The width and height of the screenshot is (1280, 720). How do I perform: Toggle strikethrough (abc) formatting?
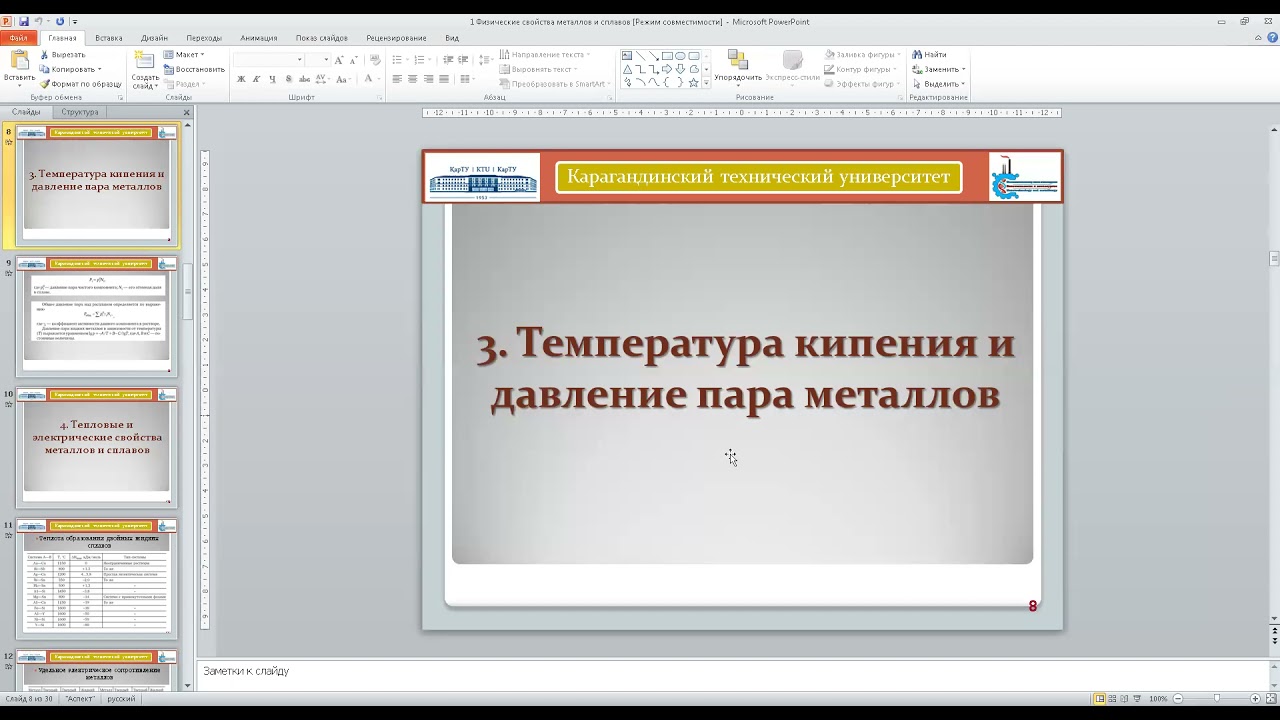pyautogui.click(x=304, y=79)
